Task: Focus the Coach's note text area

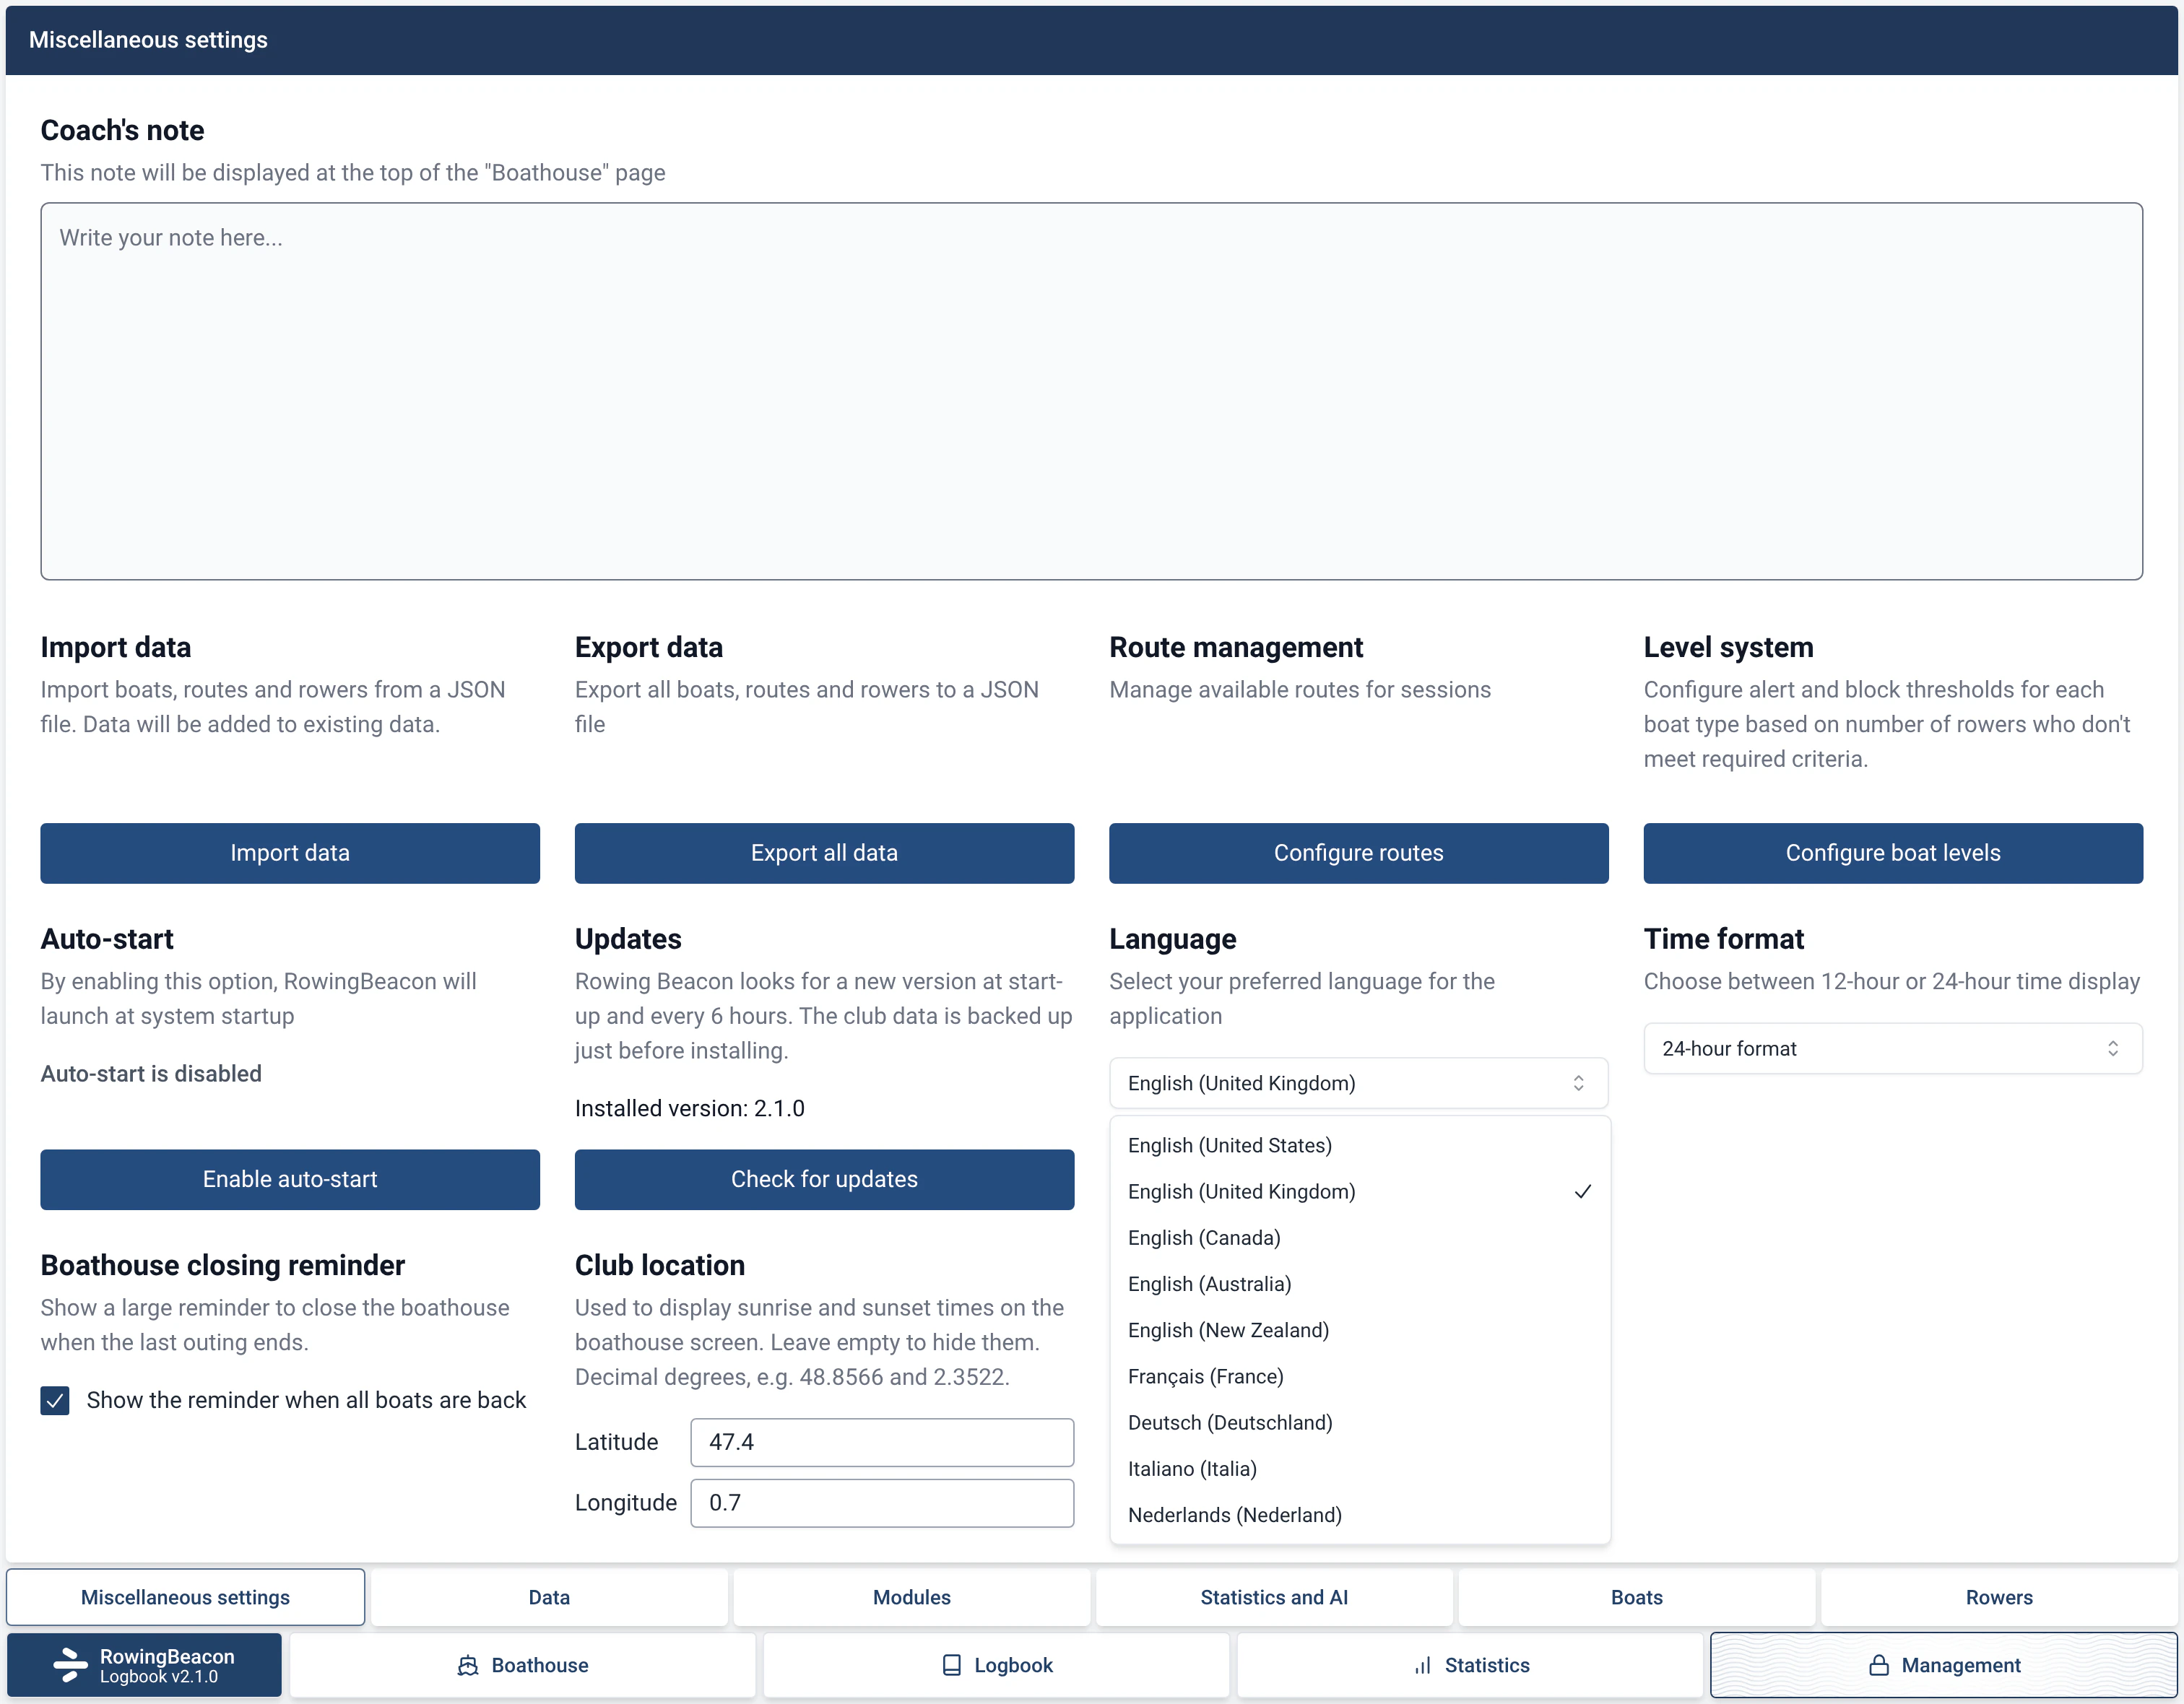Action: [1091, 392]
